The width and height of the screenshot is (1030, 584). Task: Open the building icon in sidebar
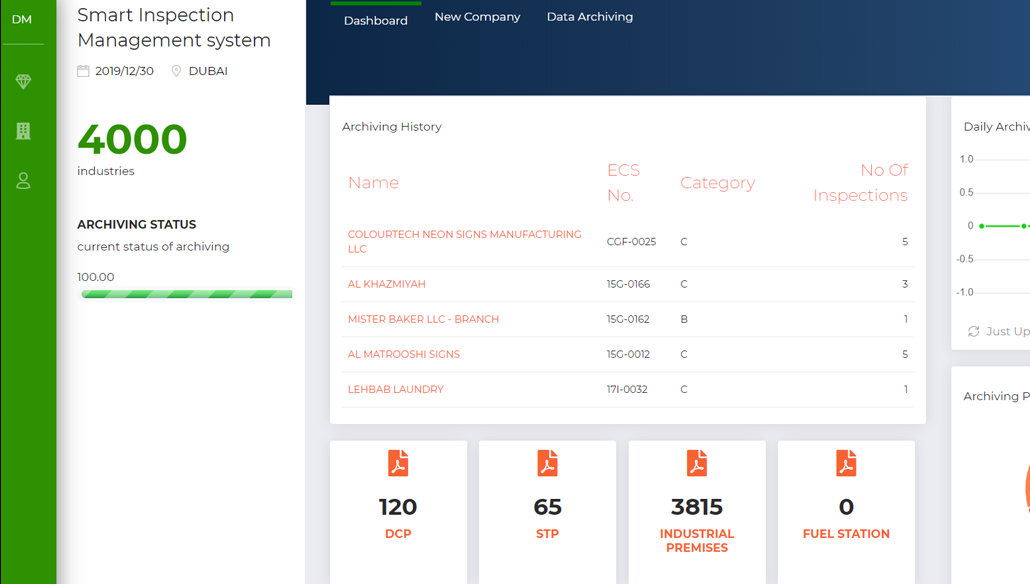tap(23, 131)
